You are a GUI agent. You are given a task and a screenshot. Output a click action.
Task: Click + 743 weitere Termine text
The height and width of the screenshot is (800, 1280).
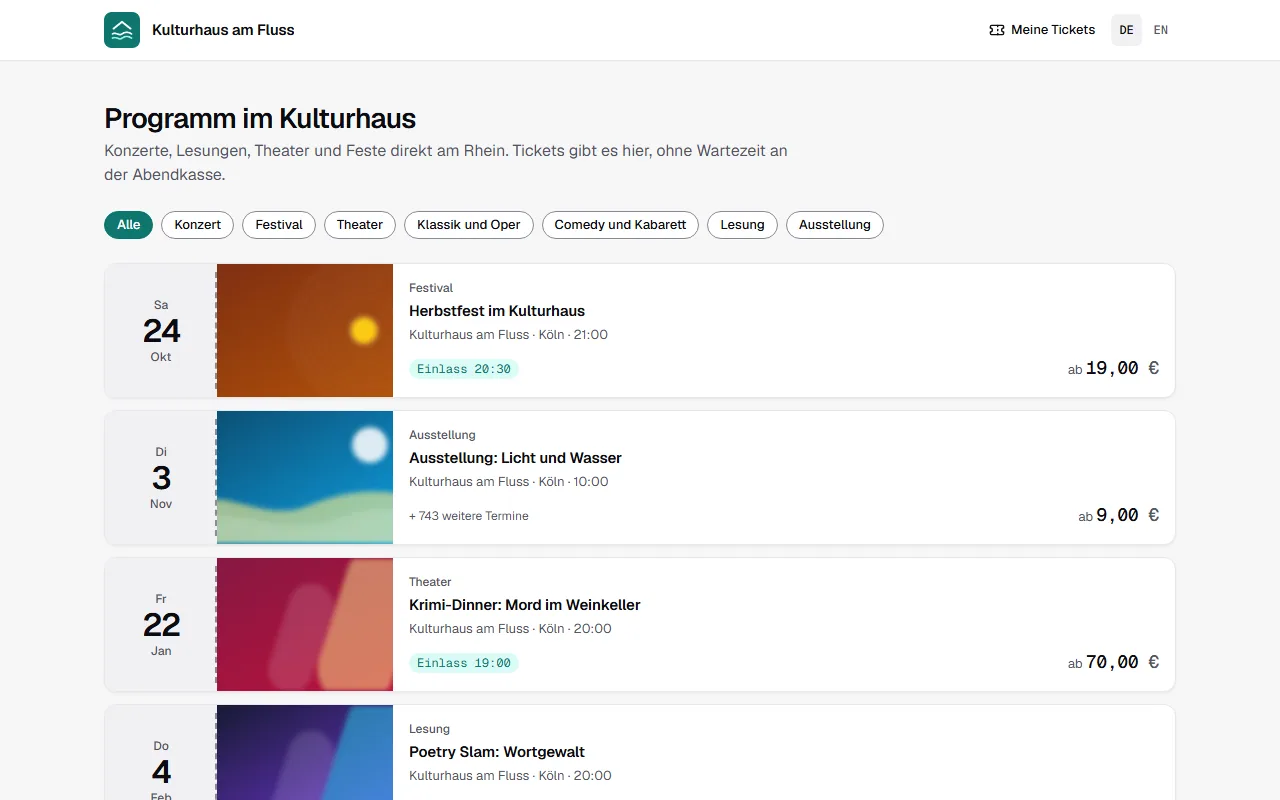(469, 516)
